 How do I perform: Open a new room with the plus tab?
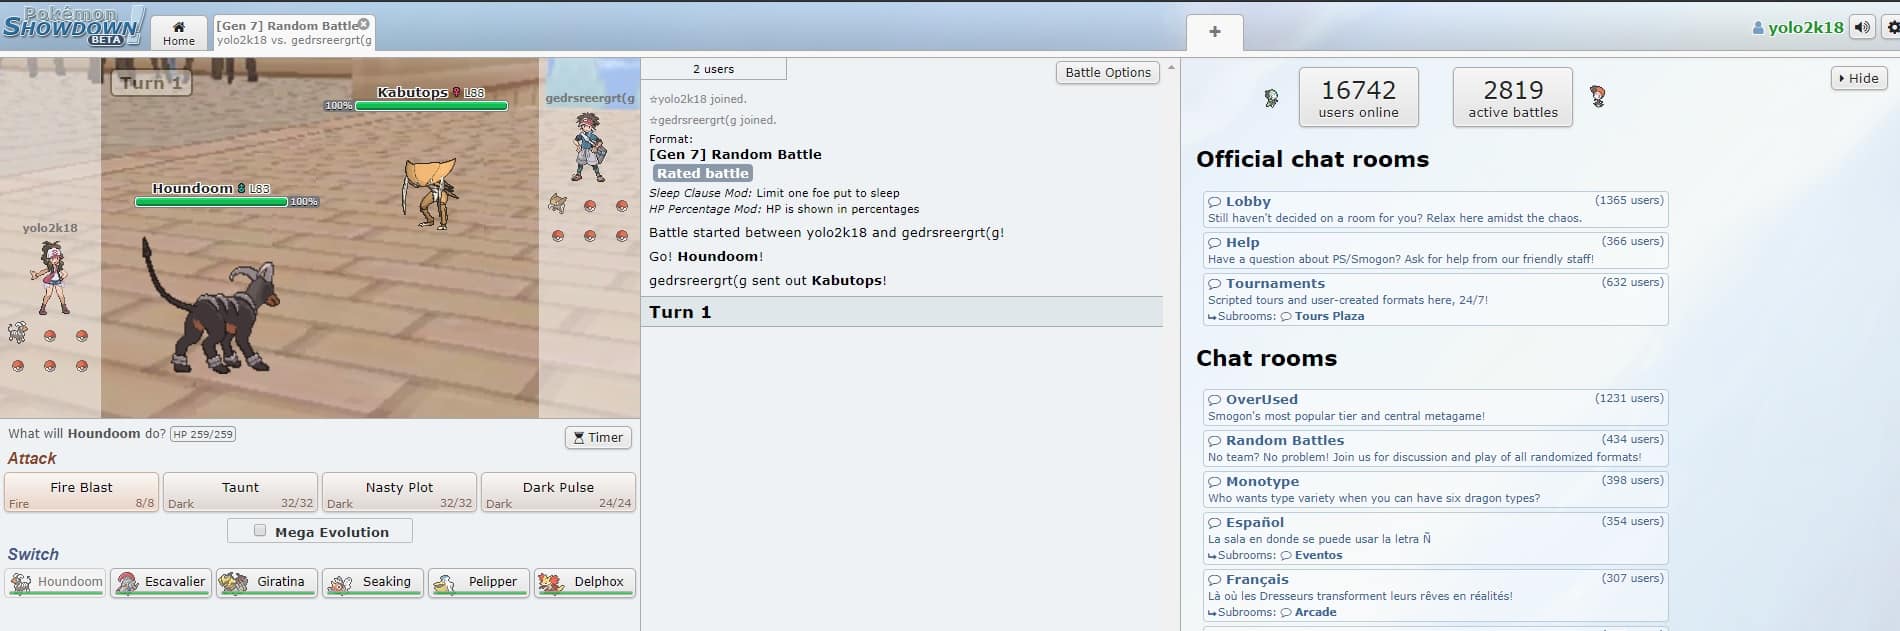click(x=1215, y=32)
